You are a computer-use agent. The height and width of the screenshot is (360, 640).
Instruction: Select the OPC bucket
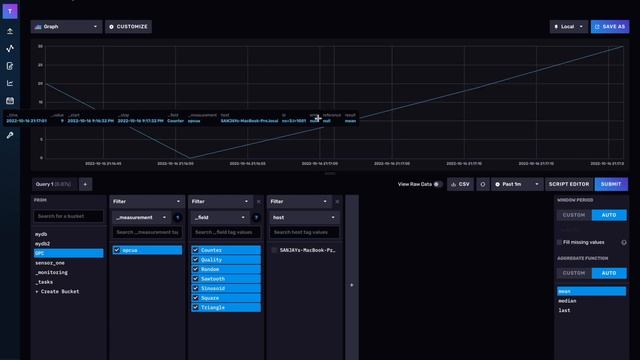tap(69, 253)
